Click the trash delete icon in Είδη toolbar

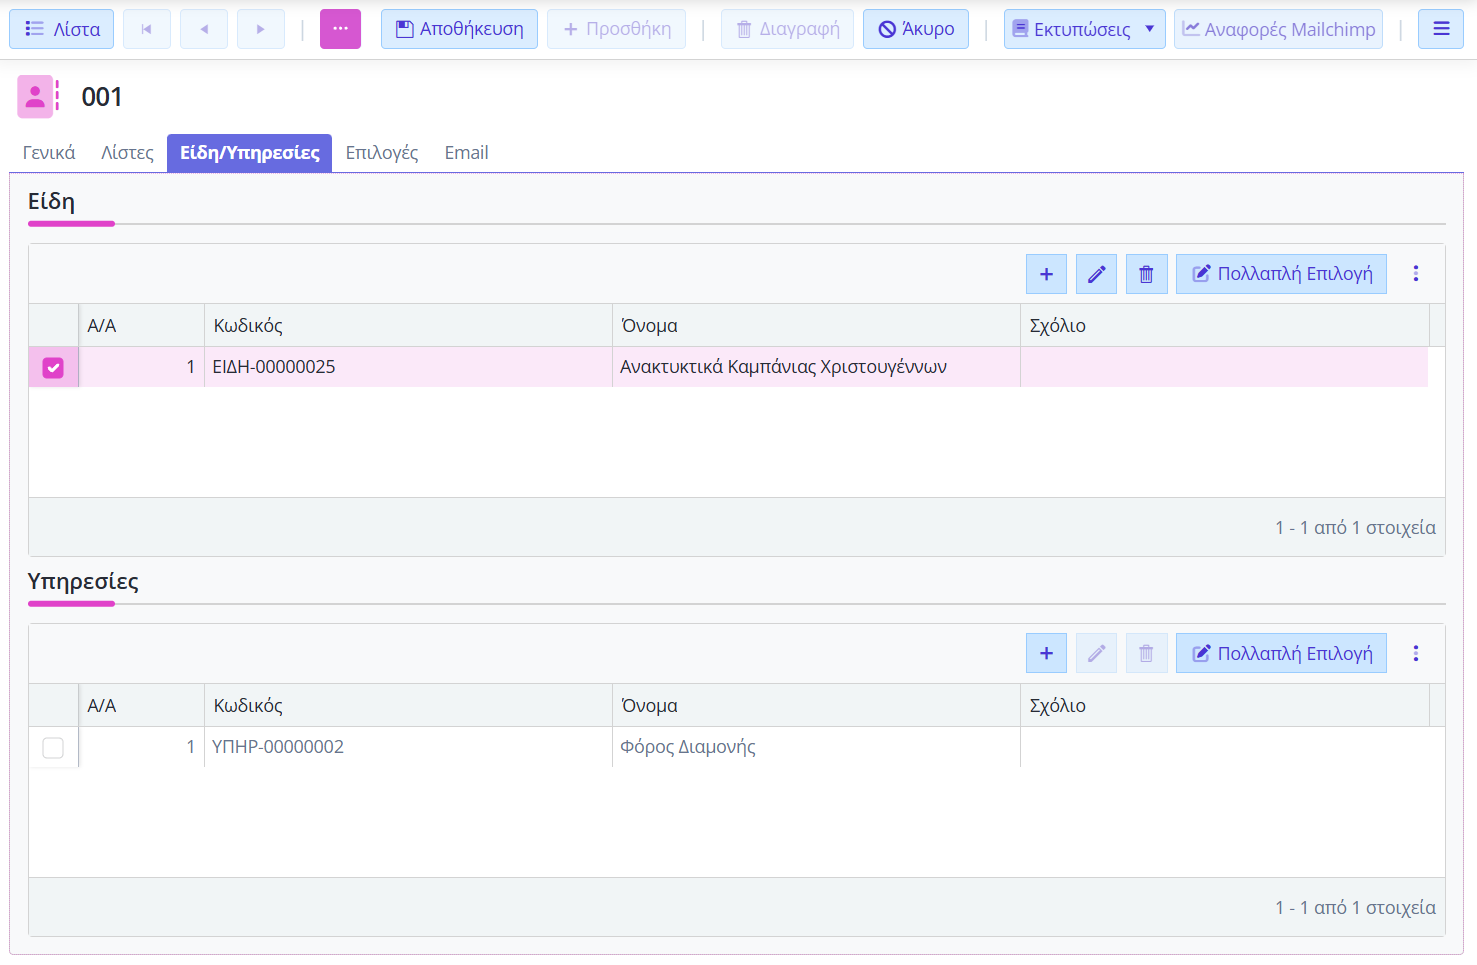click(1146, 274)
